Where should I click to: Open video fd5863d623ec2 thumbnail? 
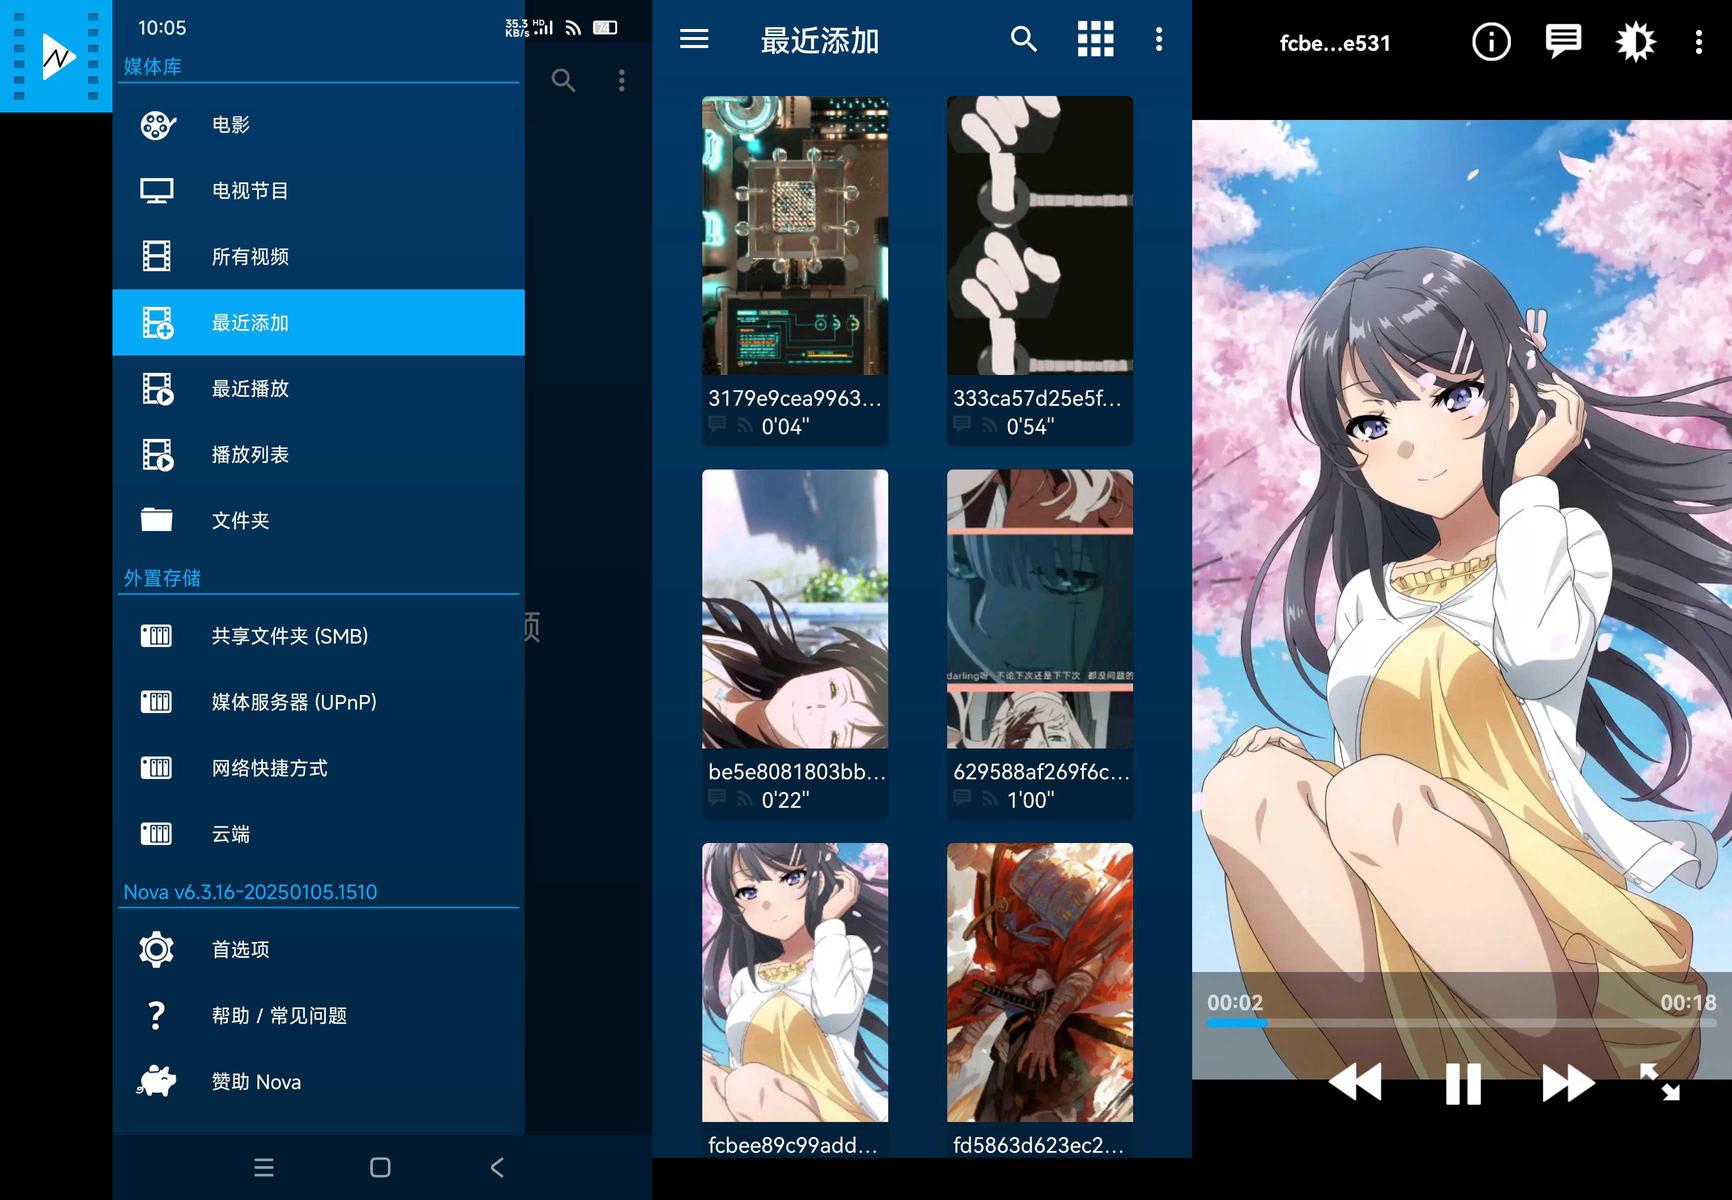[x=1040, y=982]
